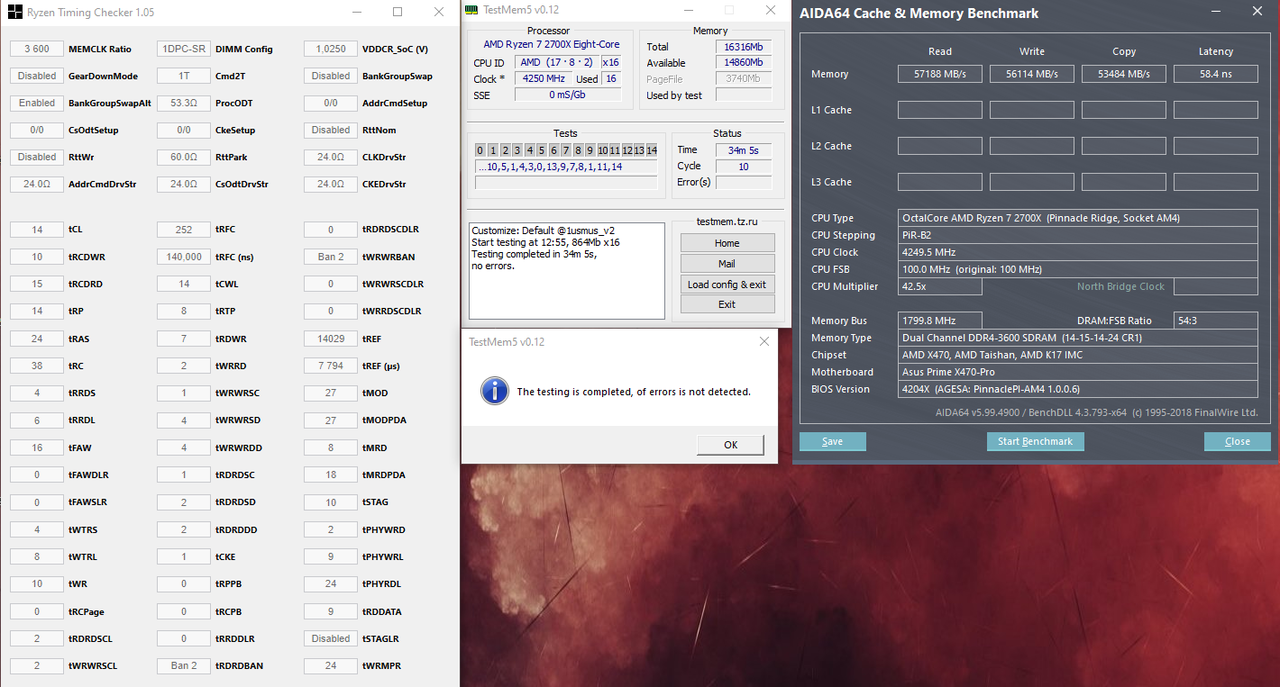The image size is (1280, 687).
Task: Click the VDDCR_SoC 1.0250 value
Action: (331, 49)
